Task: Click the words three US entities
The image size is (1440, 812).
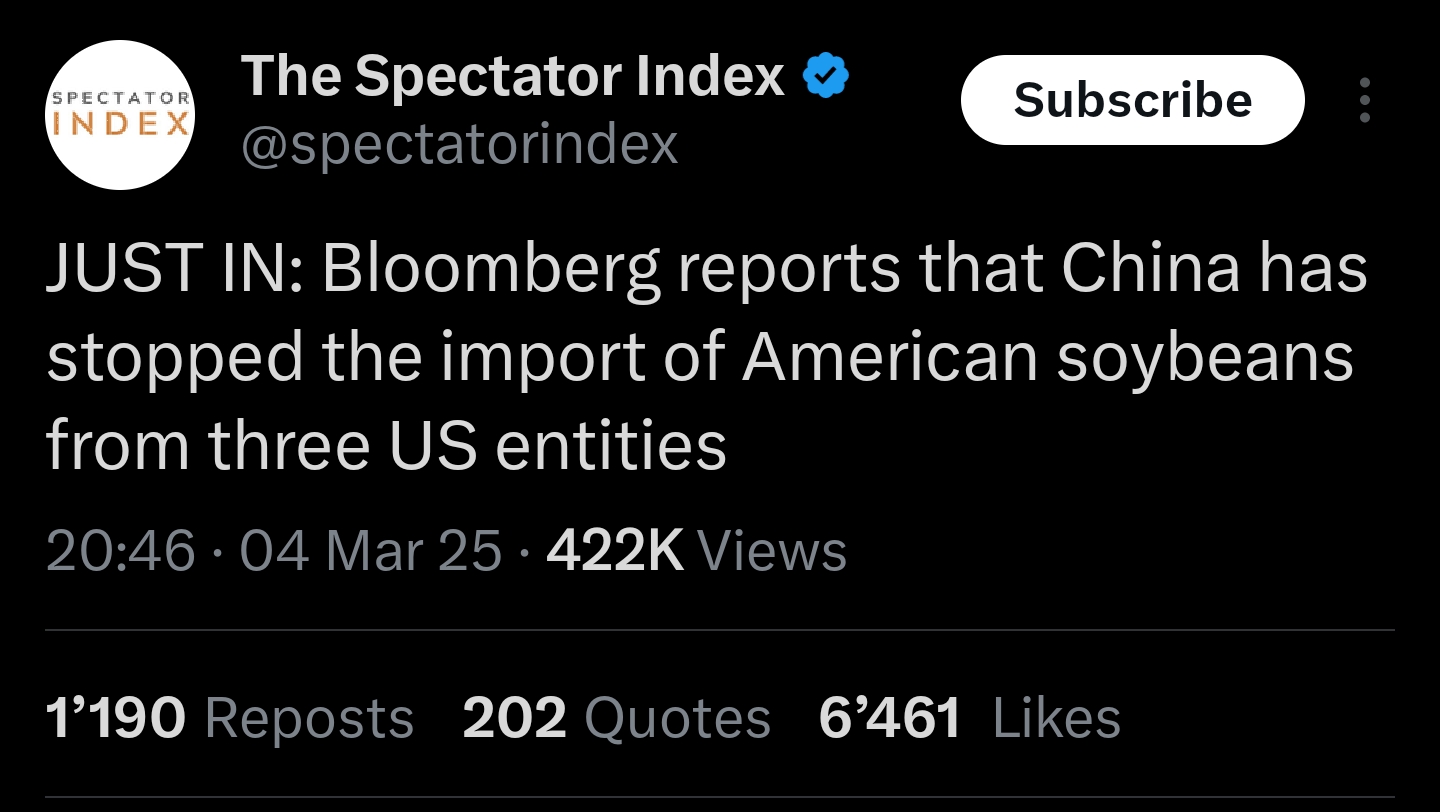Action: point(467,445)
